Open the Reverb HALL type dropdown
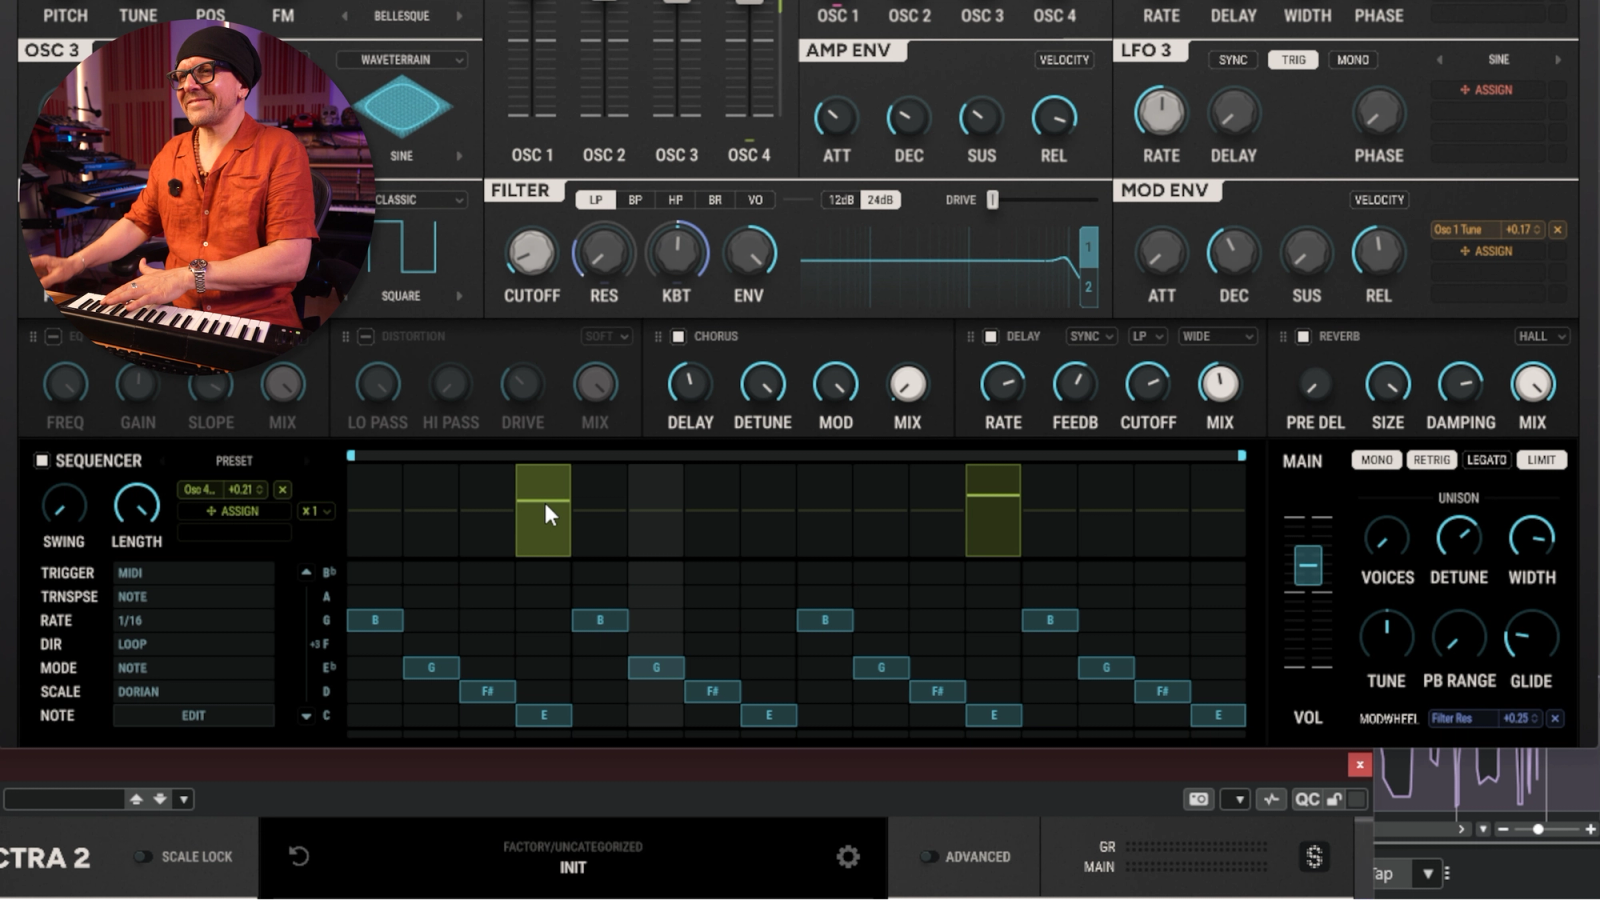Screen dimensions: 1600x900 pyautogui.click(x=1541, y=336)
